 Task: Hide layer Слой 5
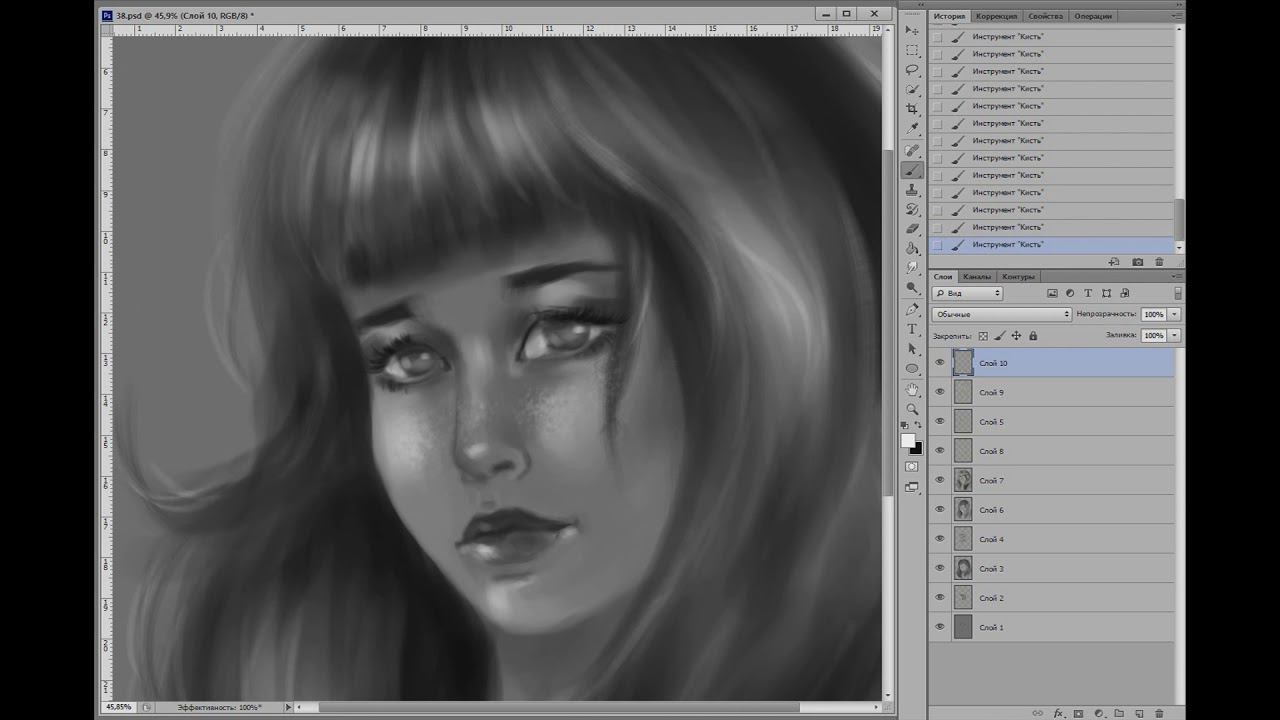940,422
